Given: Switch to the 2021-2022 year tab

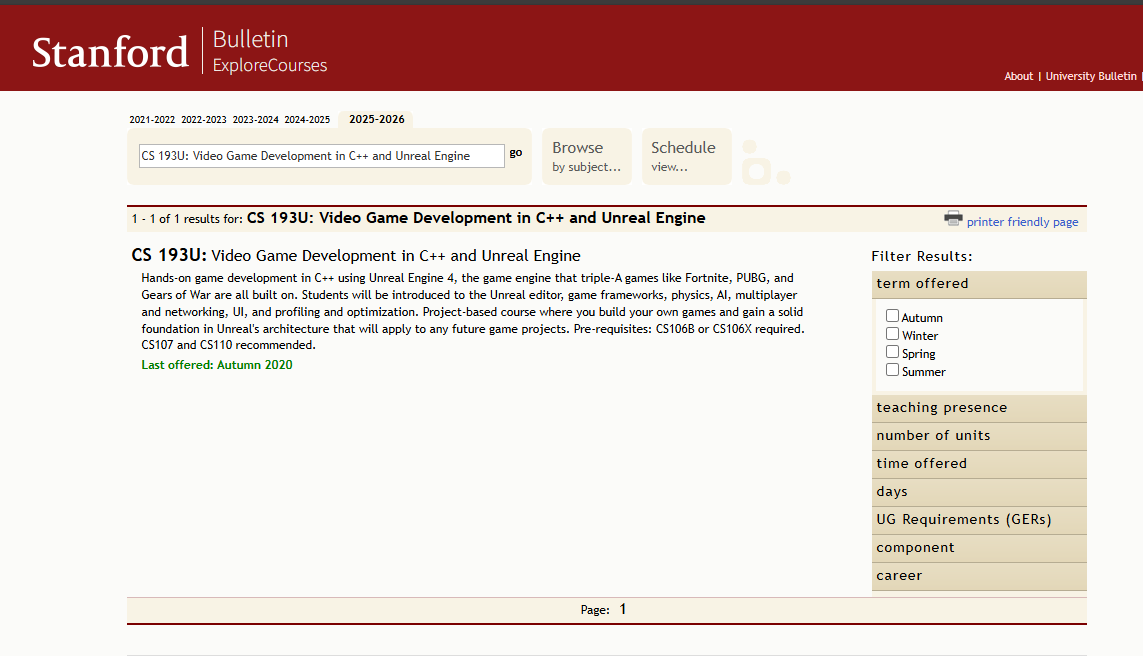Looking at the screenshot, I should [152, 120].
